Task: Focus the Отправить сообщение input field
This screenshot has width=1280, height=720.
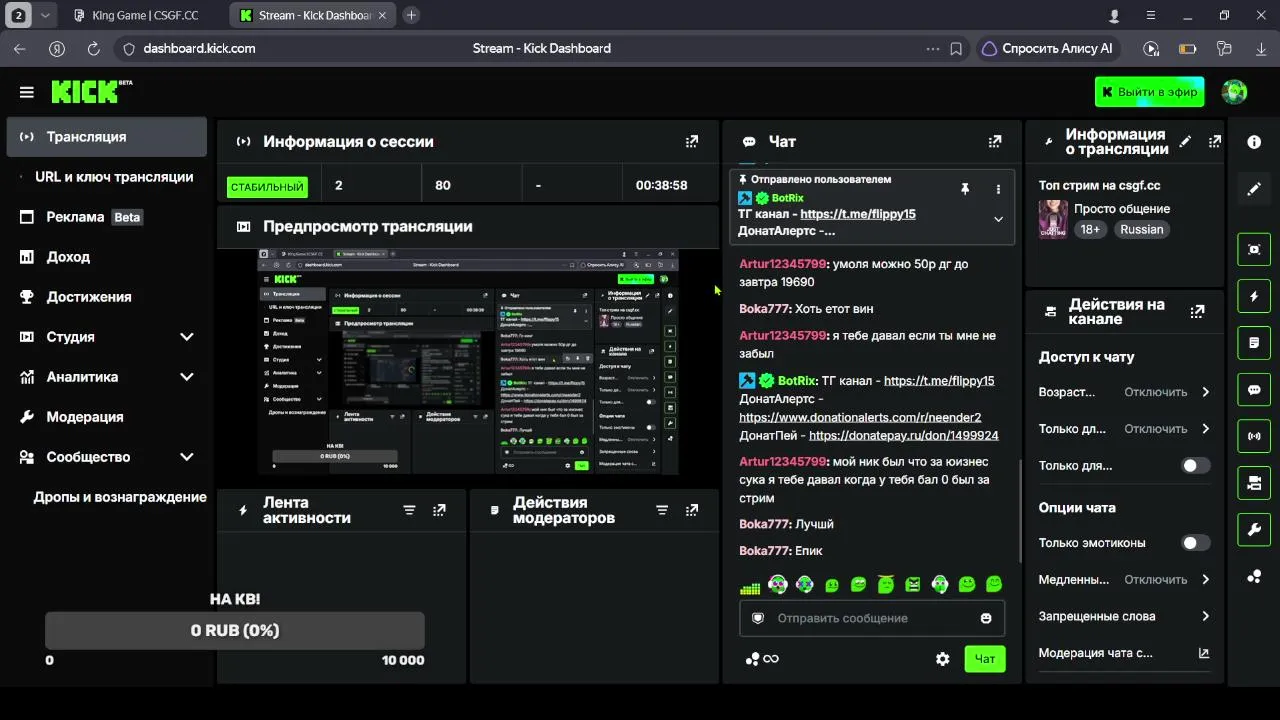Action: pyautogui.click(x=872, y=618)
